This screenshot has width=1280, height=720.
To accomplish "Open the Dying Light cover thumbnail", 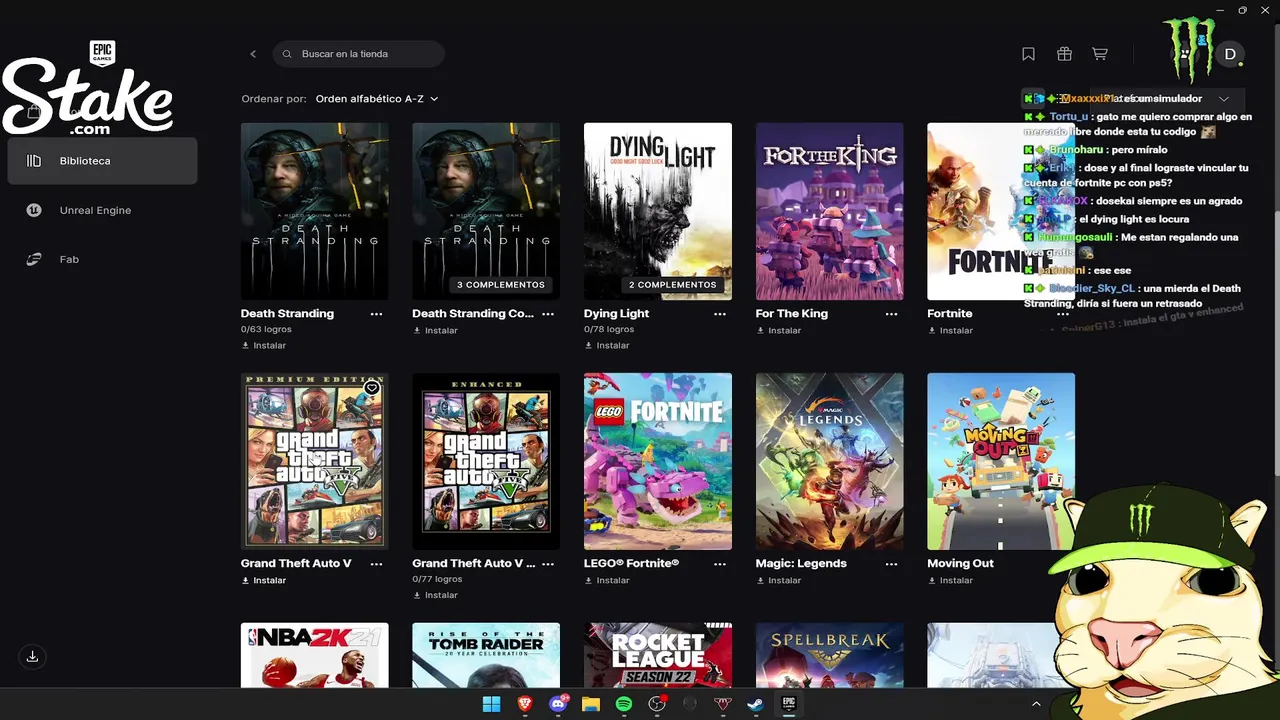I will coord(658,211).
